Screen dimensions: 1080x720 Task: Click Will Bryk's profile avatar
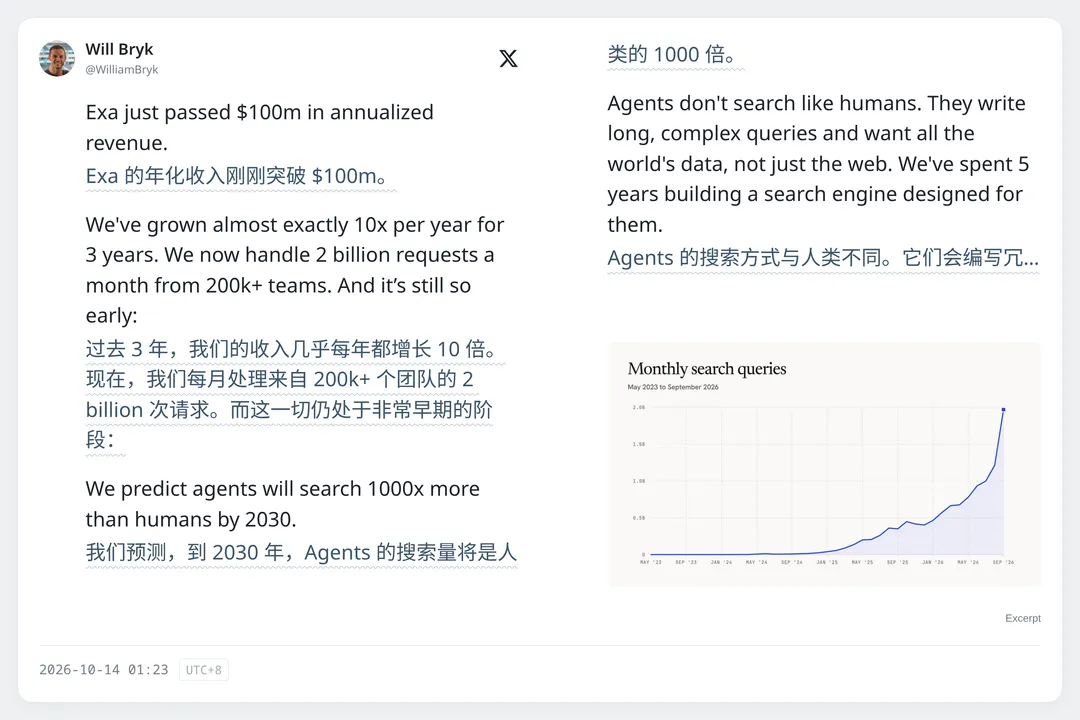(57, 59)
